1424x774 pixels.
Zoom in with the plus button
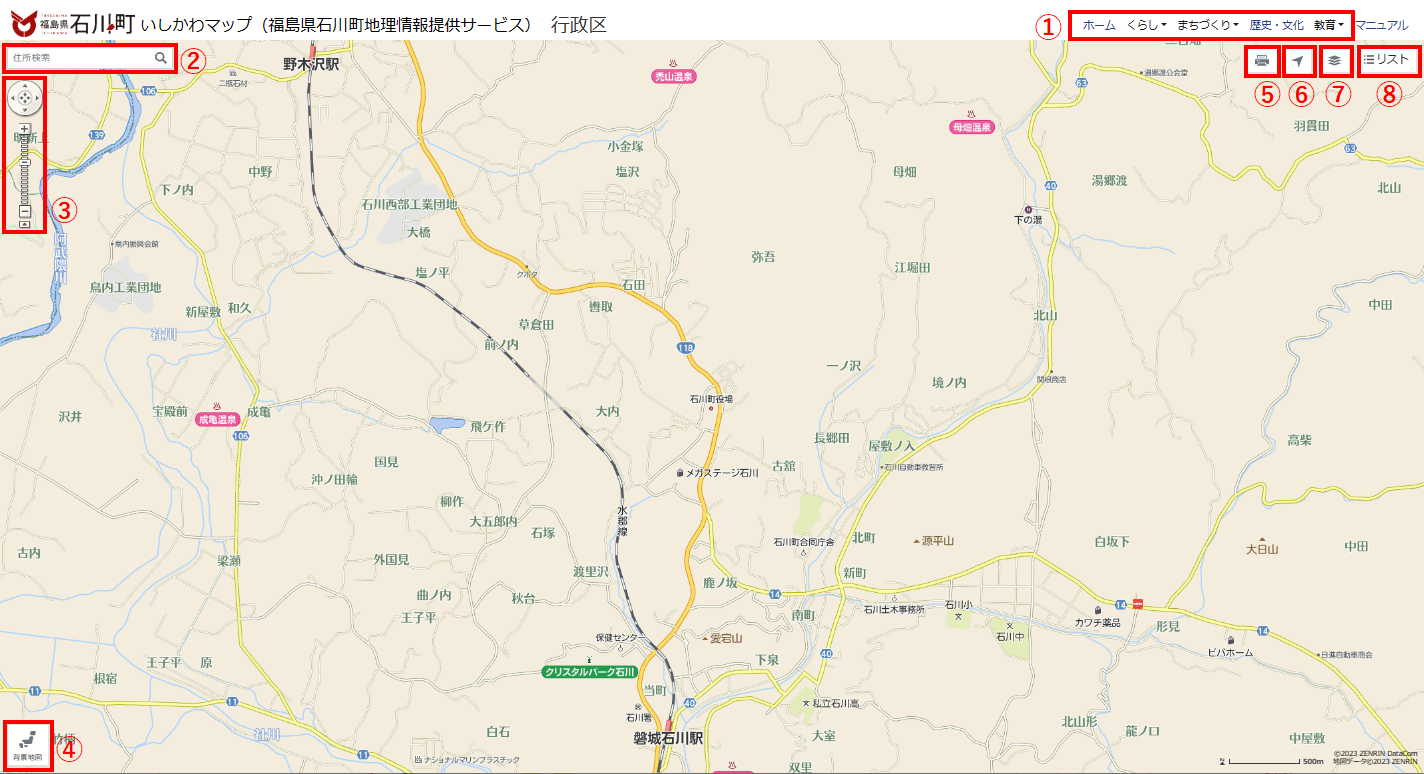(x=25, y=129)
